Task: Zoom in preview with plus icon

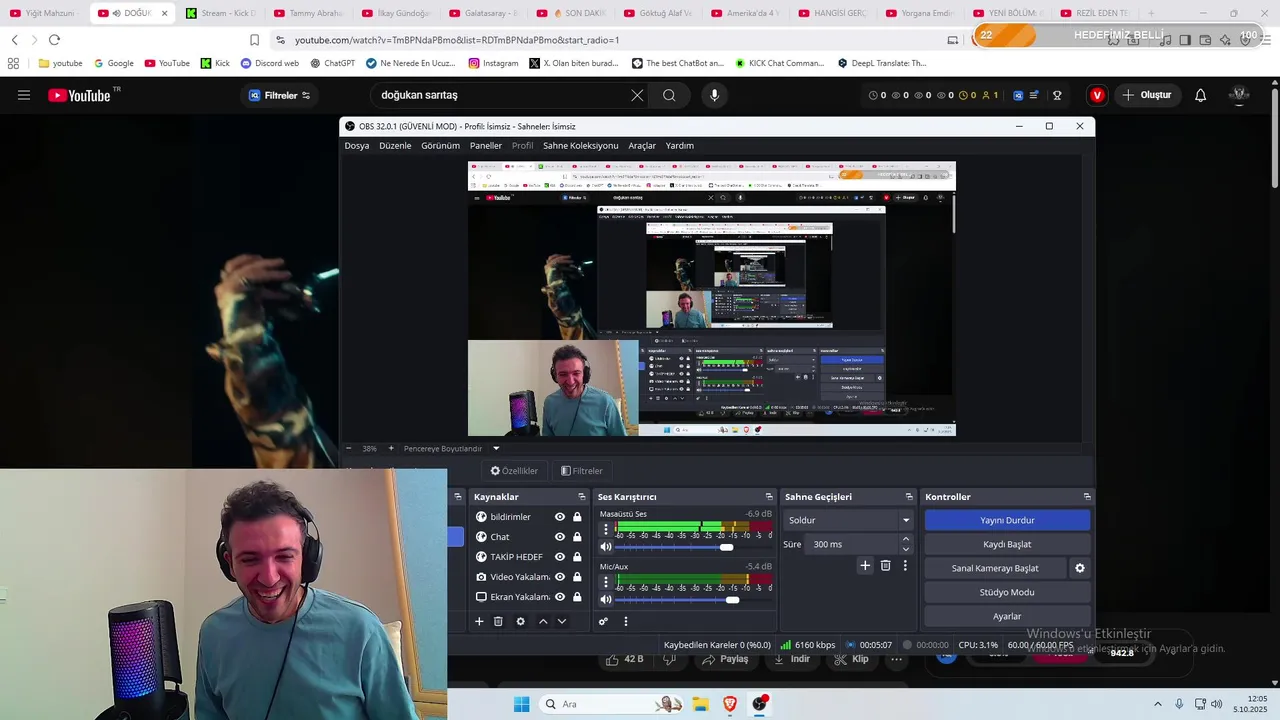Action: point(391,448)
